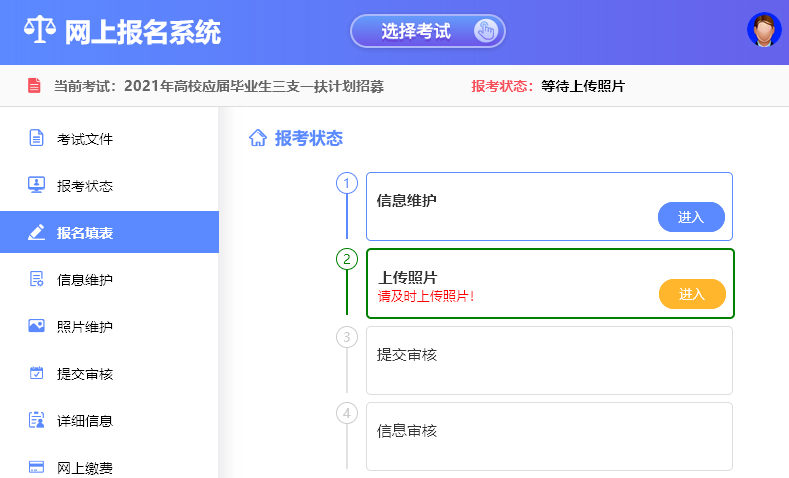Click the 信息维护 sidebar icon
The width and height of the screenshot is (789, 478).
36,279
